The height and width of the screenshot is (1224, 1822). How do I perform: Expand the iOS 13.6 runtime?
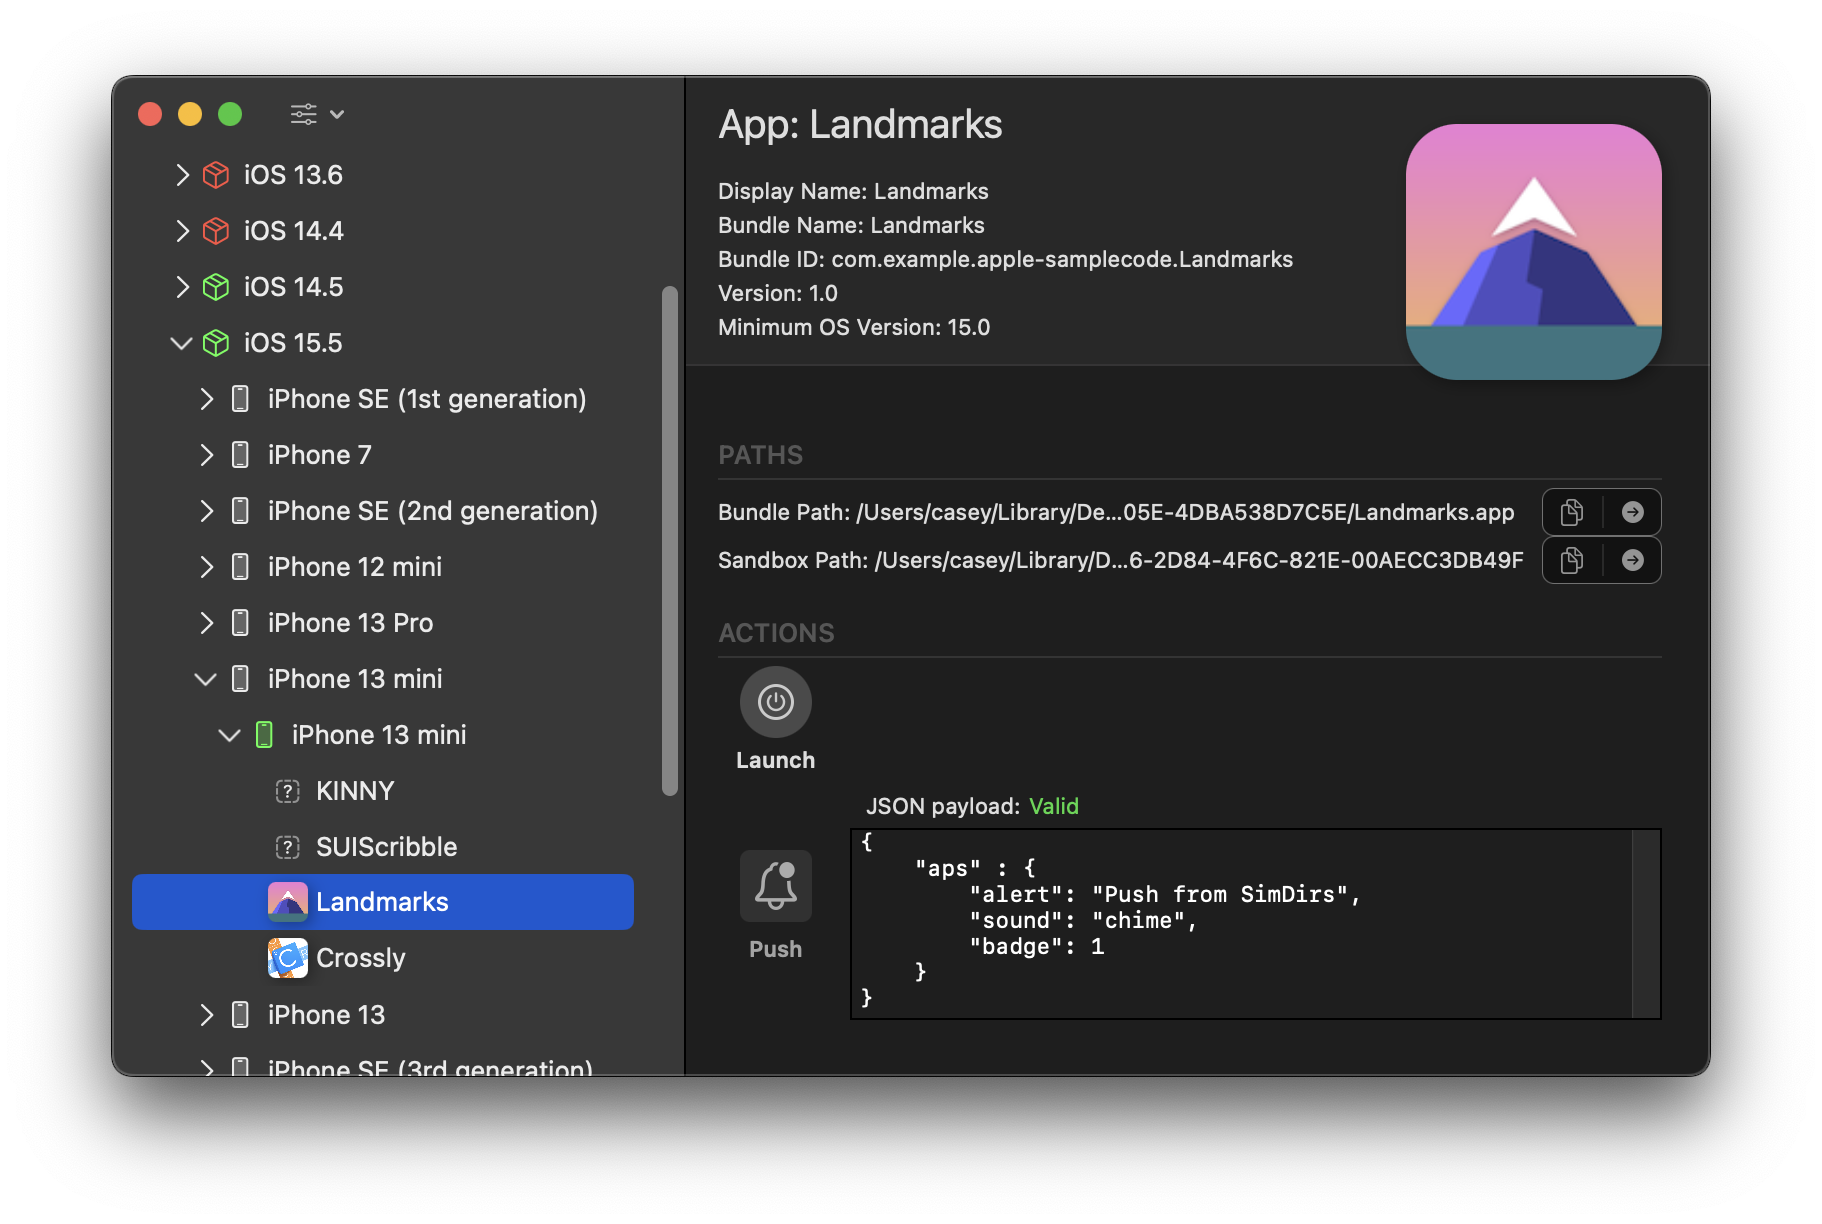pos(182,175)
